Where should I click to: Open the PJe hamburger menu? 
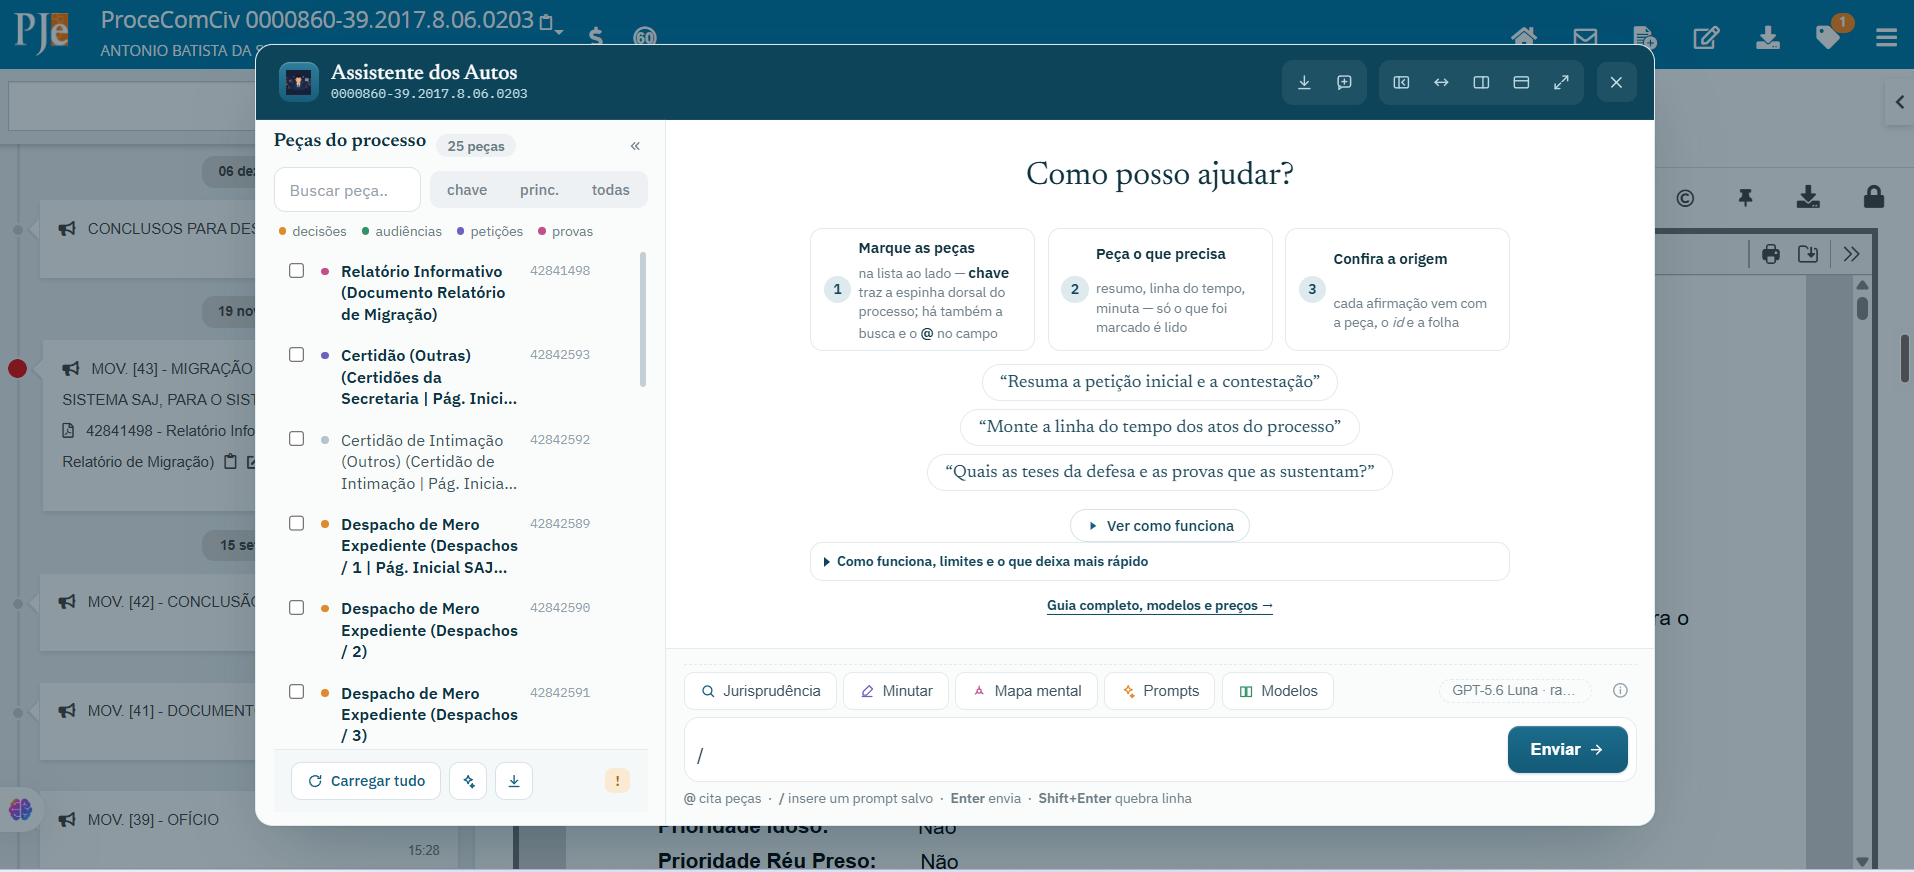[1887, 38]
